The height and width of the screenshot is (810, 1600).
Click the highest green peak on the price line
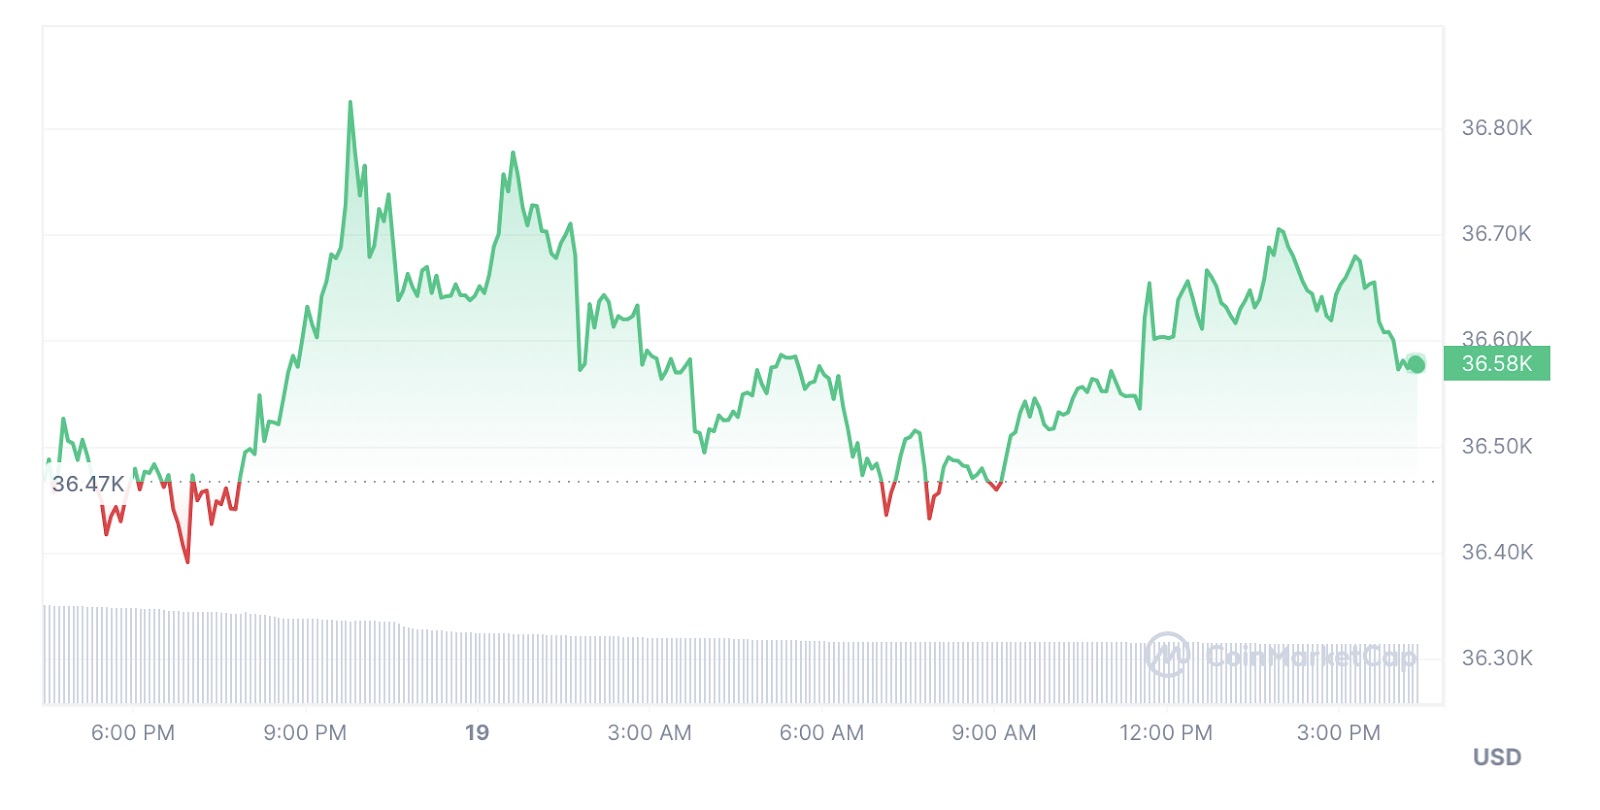(x=350, y=103)
